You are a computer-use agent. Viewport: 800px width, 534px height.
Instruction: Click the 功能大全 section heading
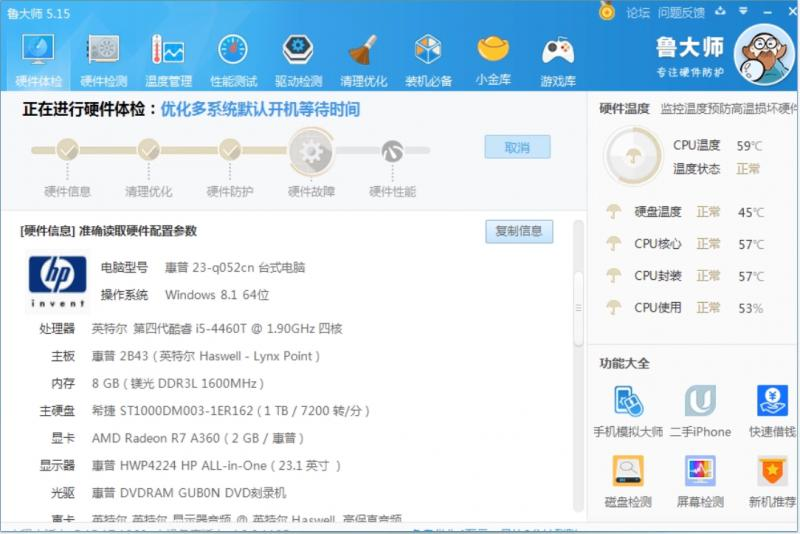pos(624,363)
